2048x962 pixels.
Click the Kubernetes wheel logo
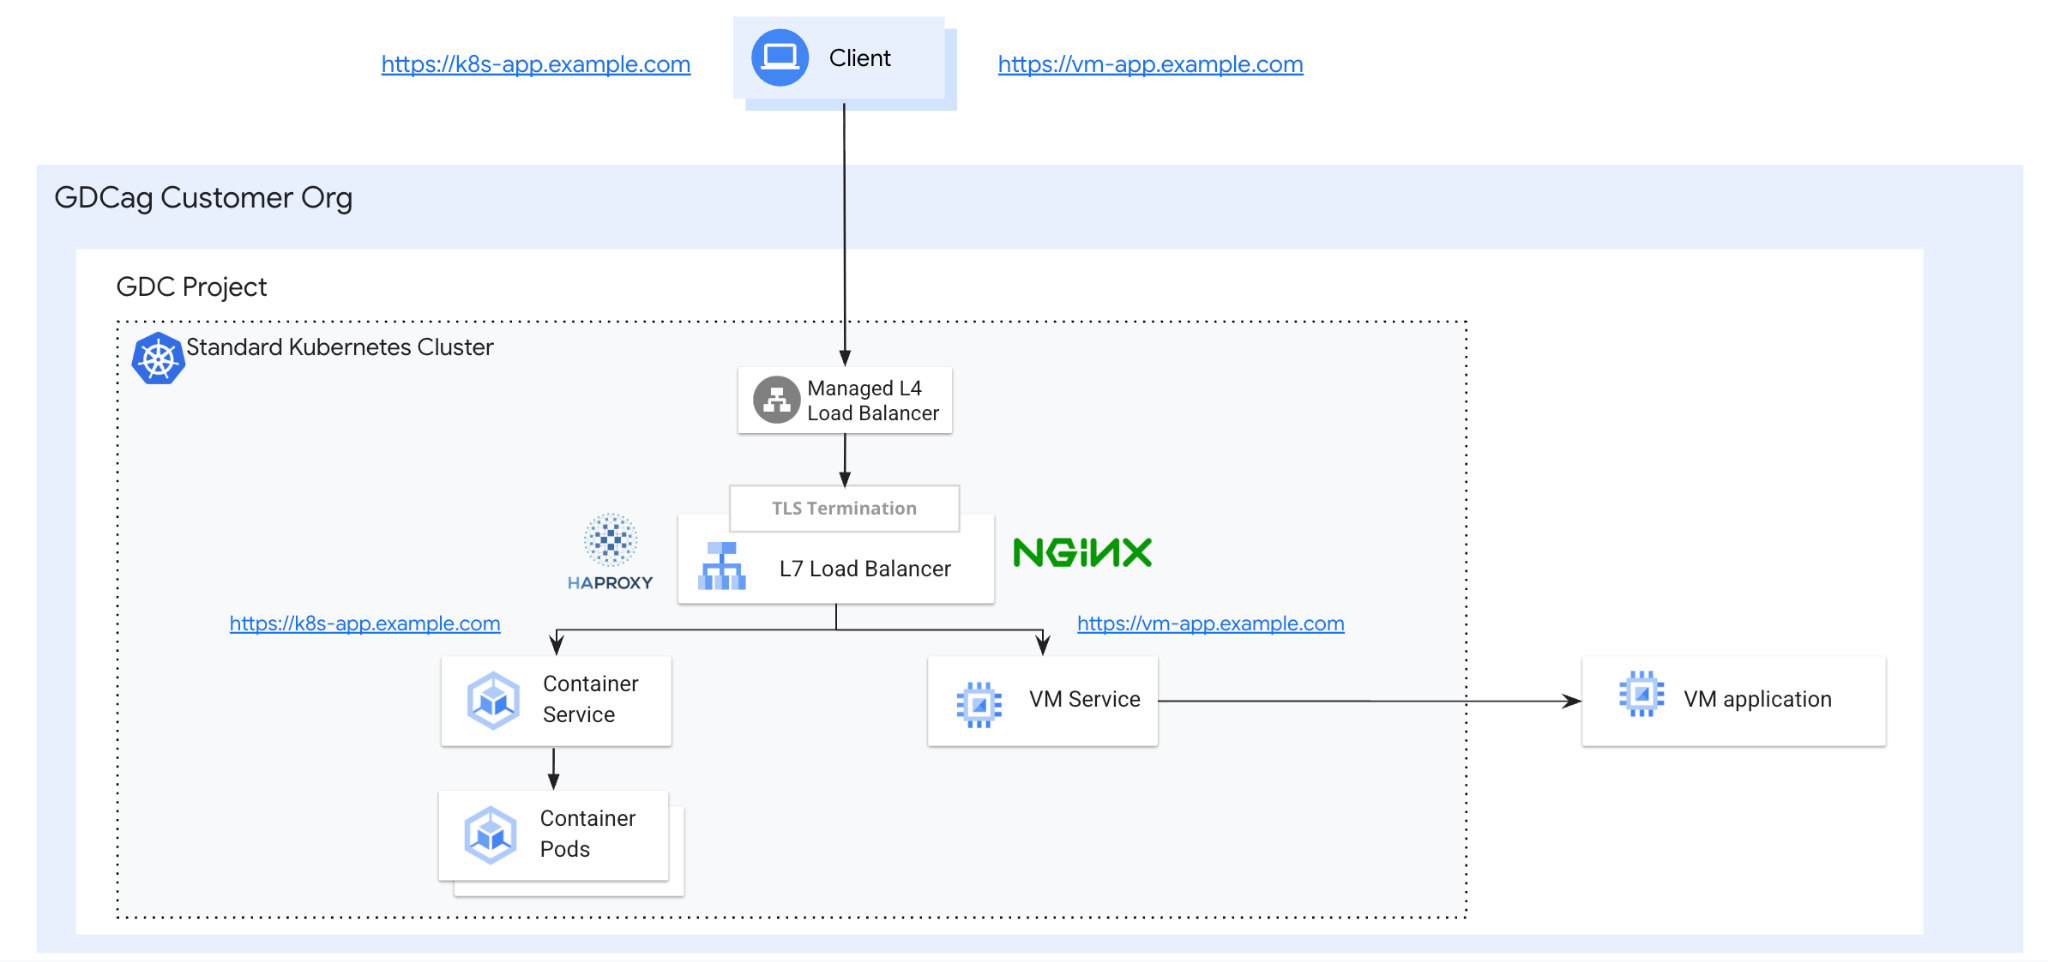(158, 358)
